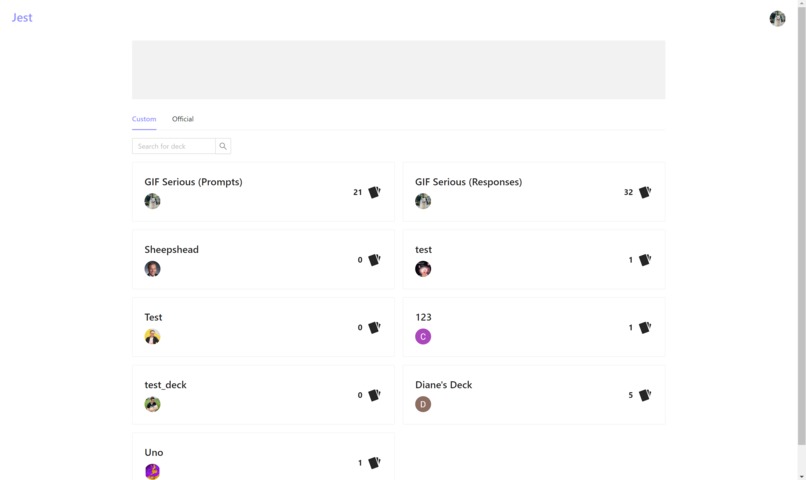Click author avatar on lowercase test deck

(423, 269)
